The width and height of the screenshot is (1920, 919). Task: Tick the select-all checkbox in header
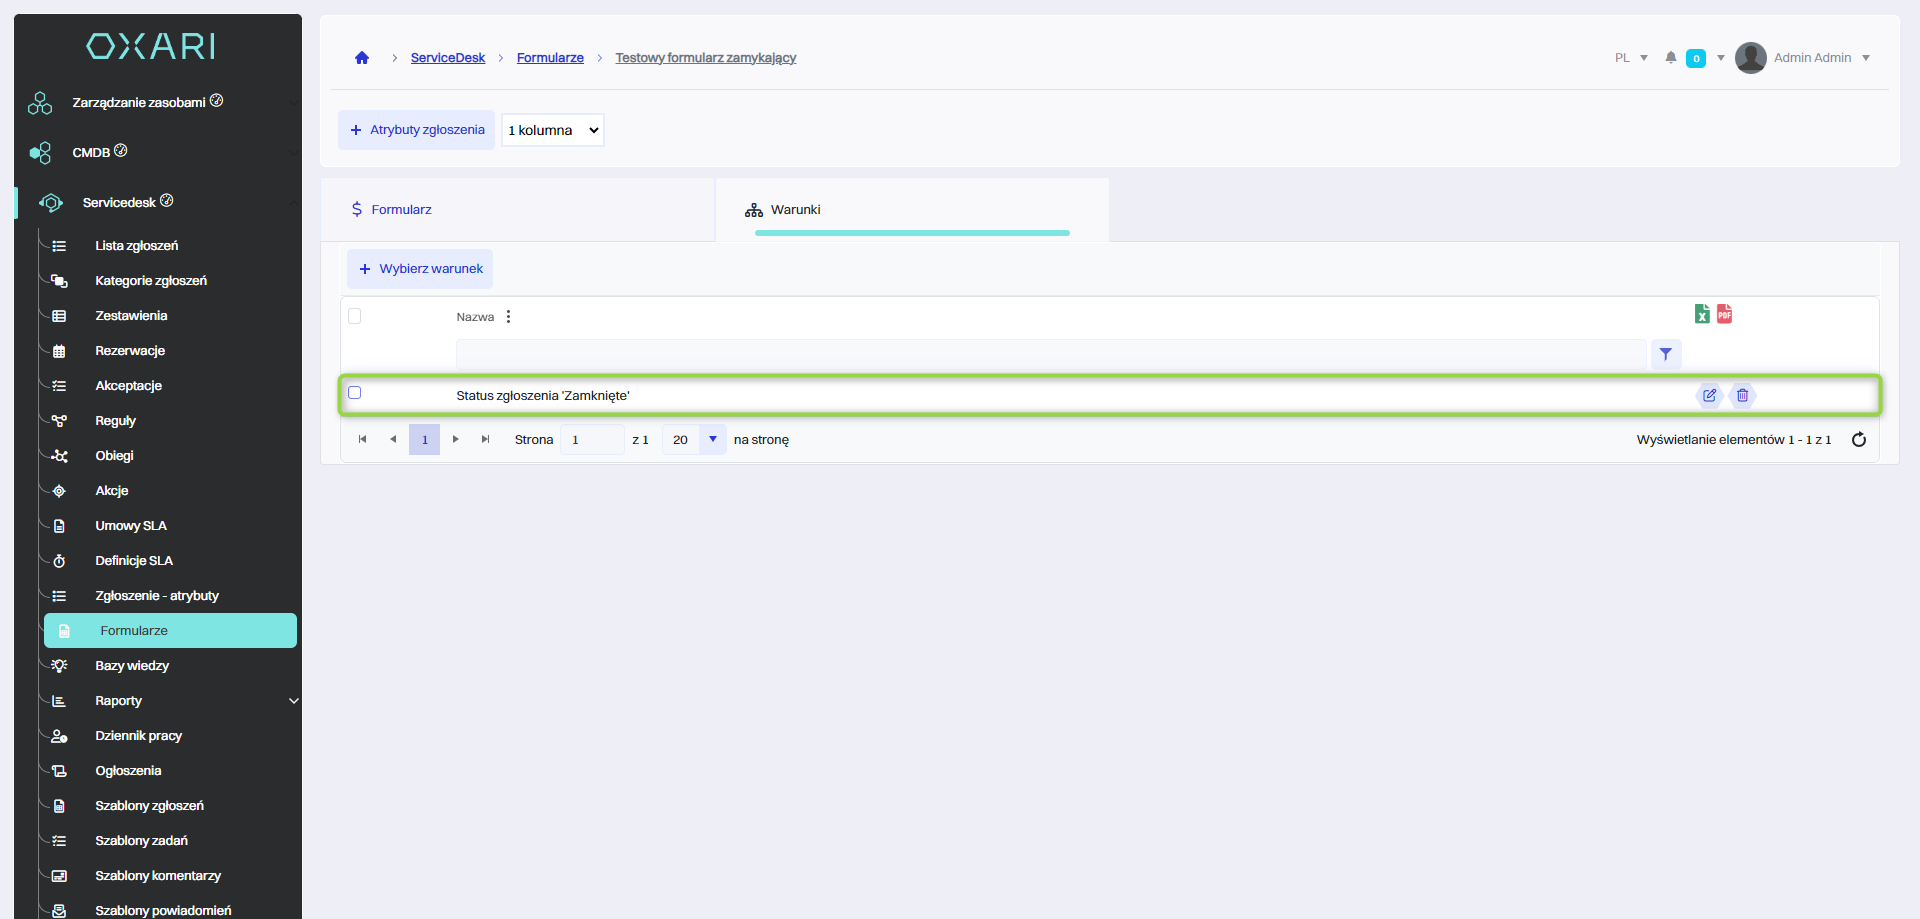[x=355, y=316]
